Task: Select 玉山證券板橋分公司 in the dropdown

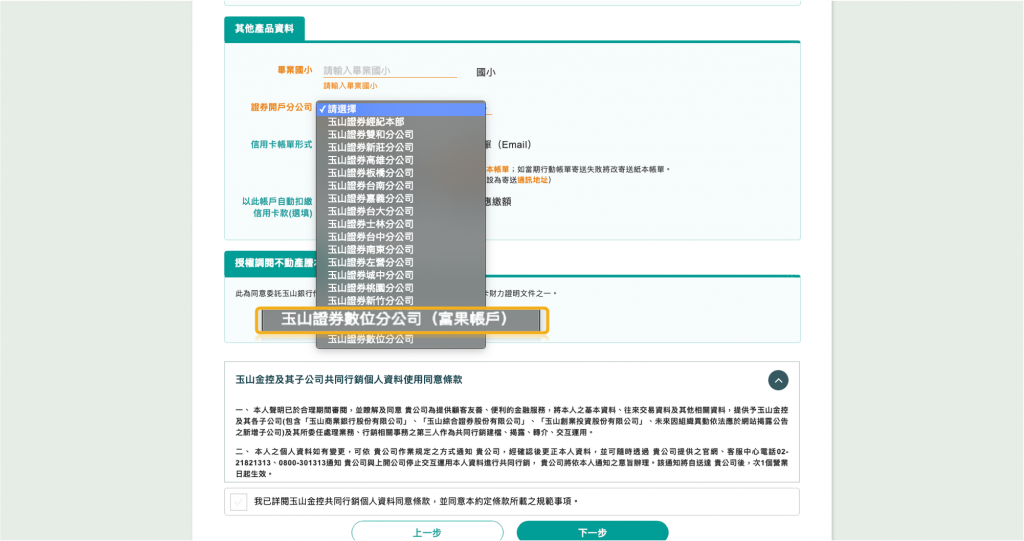Action: click(401, 173)
